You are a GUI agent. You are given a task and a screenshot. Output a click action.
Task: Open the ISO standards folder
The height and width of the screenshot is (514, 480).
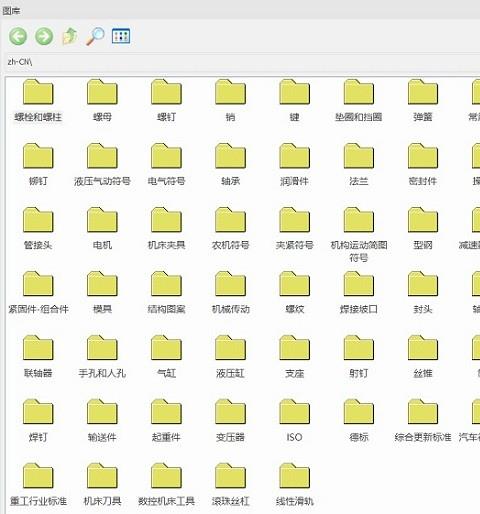tap(294, 420)
